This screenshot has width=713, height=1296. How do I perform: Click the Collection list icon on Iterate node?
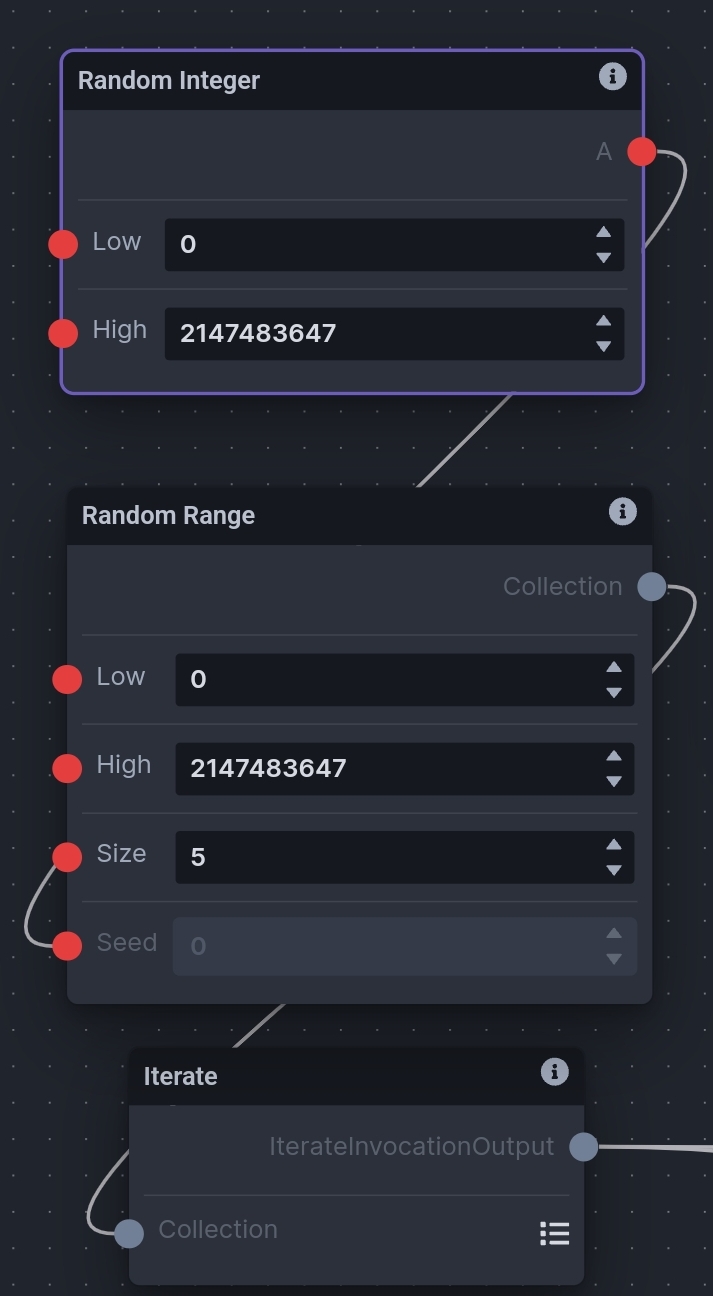coord(554,1233)
